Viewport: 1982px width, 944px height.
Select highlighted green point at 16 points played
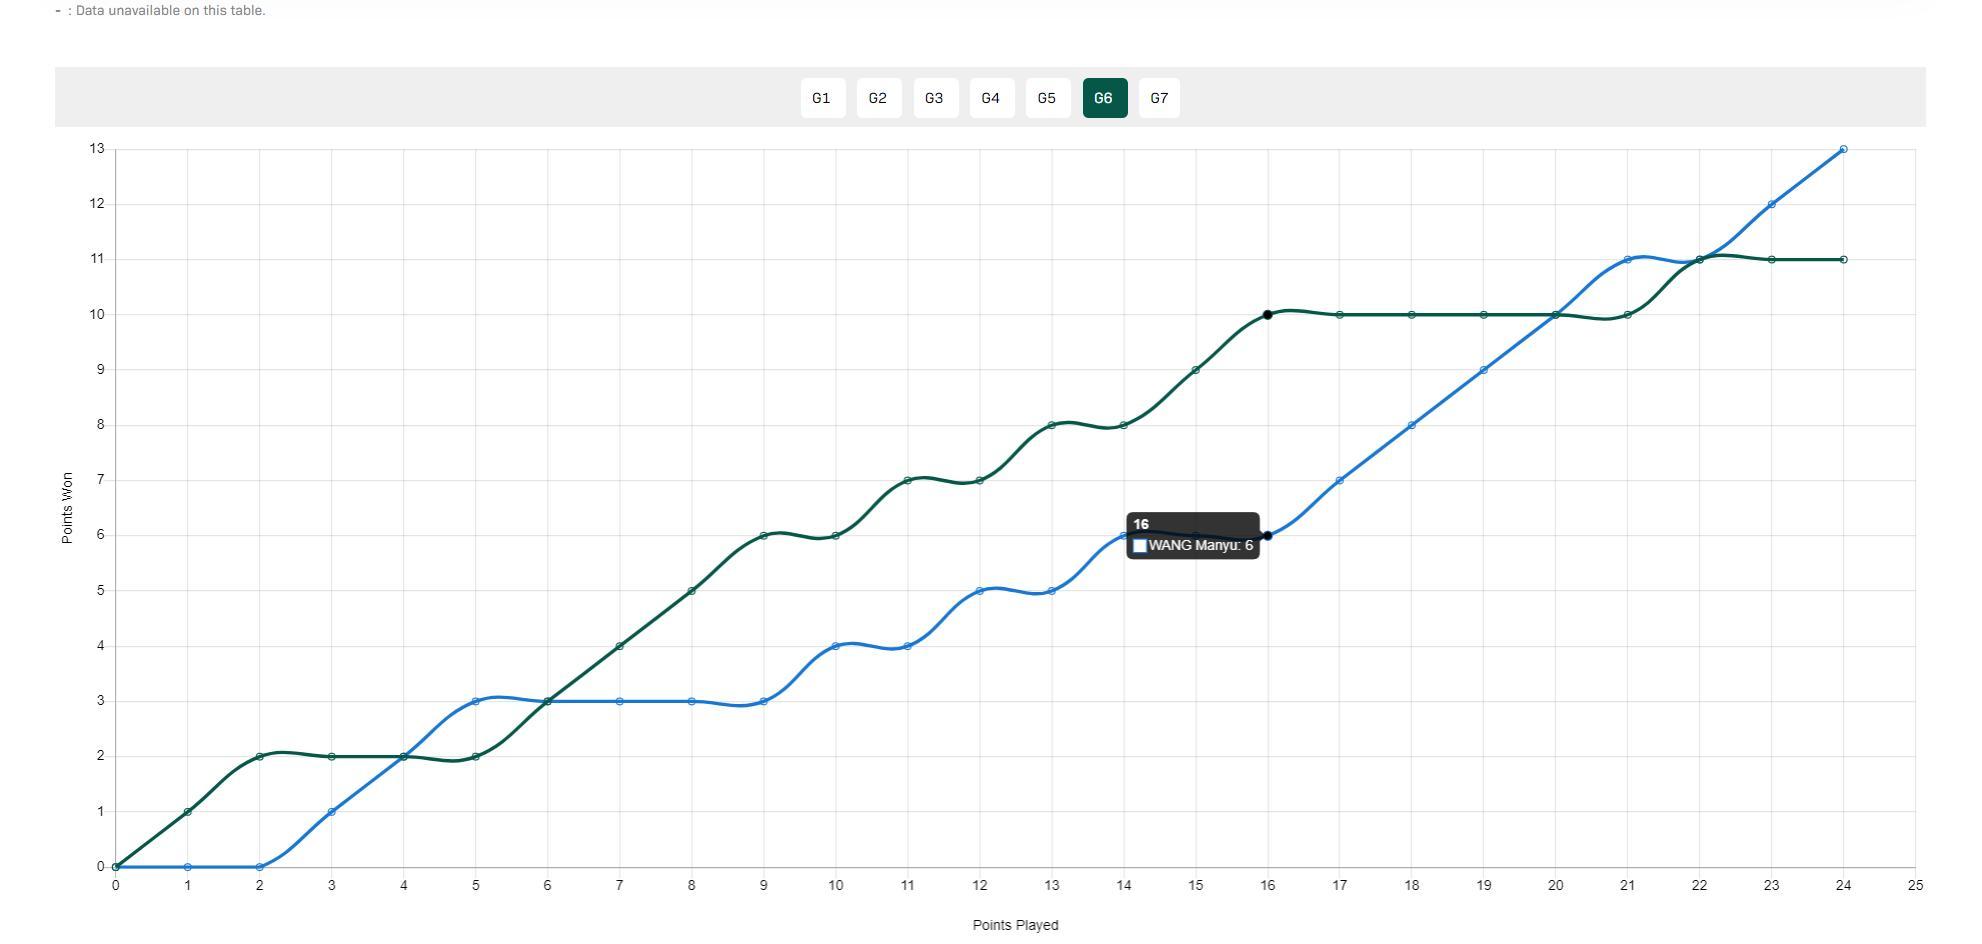(1267, 315)
